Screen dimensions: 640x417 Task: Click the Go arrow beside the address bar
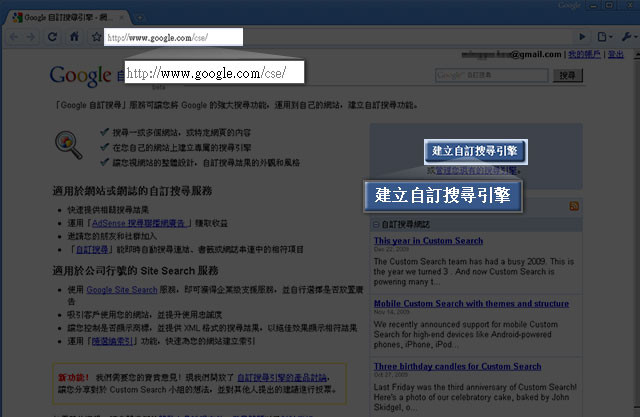(x=582, y=37)
